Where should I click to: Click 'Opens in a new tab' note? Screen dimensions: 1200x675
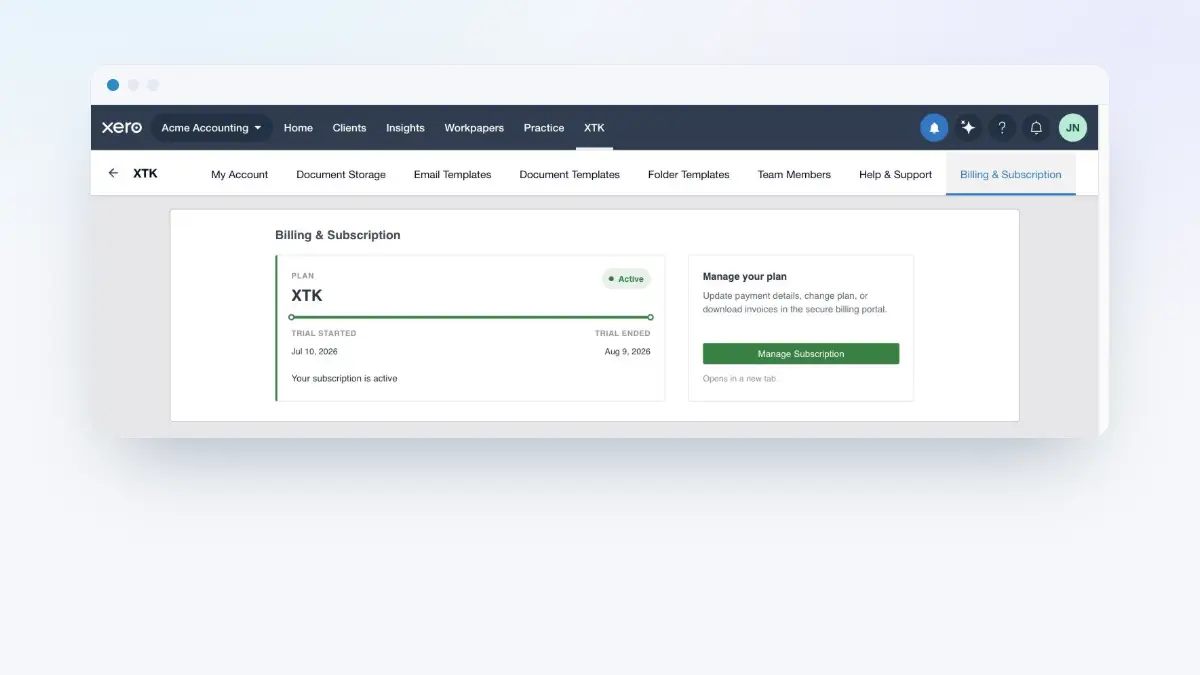pos(739,379)
